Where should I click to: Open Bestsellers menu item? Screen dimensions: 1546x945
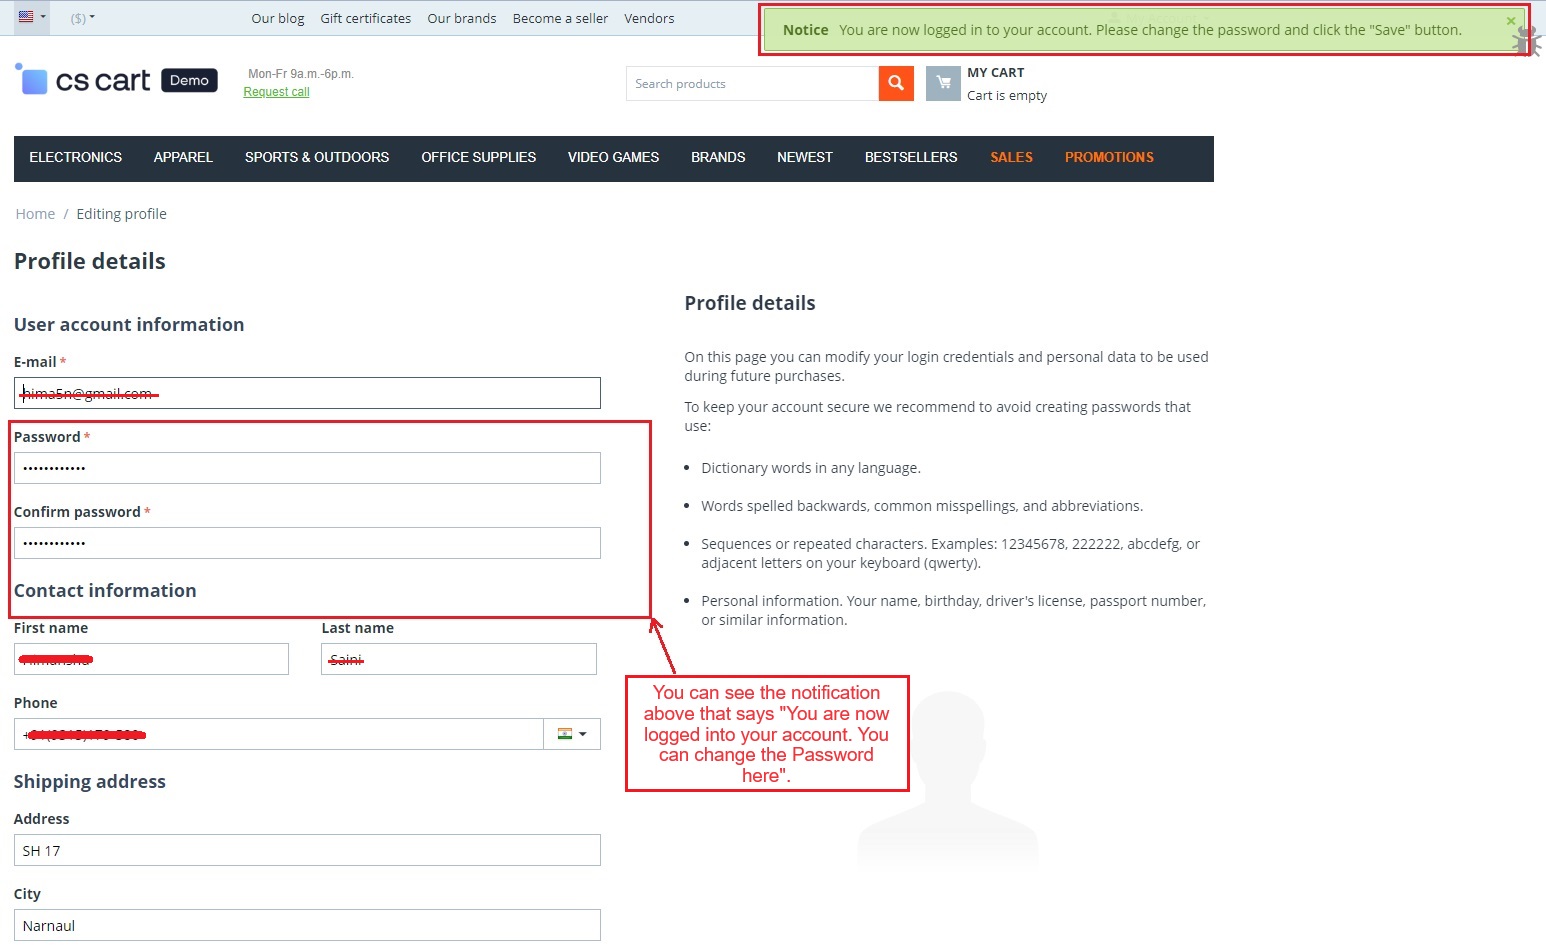coord(911,158)
